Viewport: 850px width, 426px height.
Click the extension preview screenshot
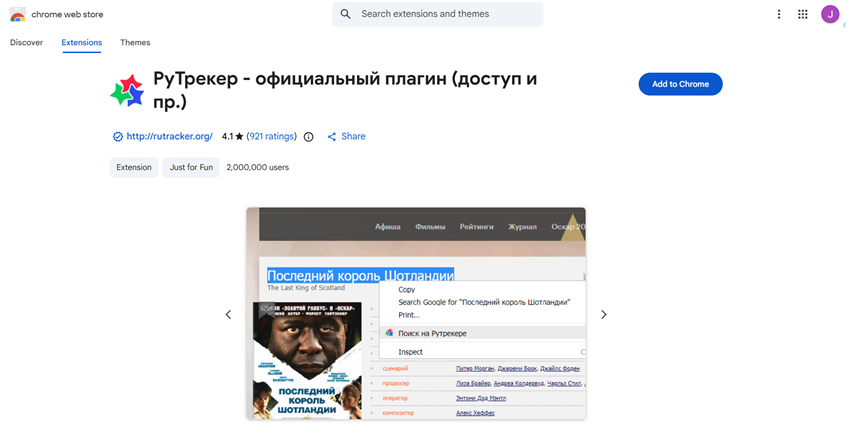pos(416,313)
